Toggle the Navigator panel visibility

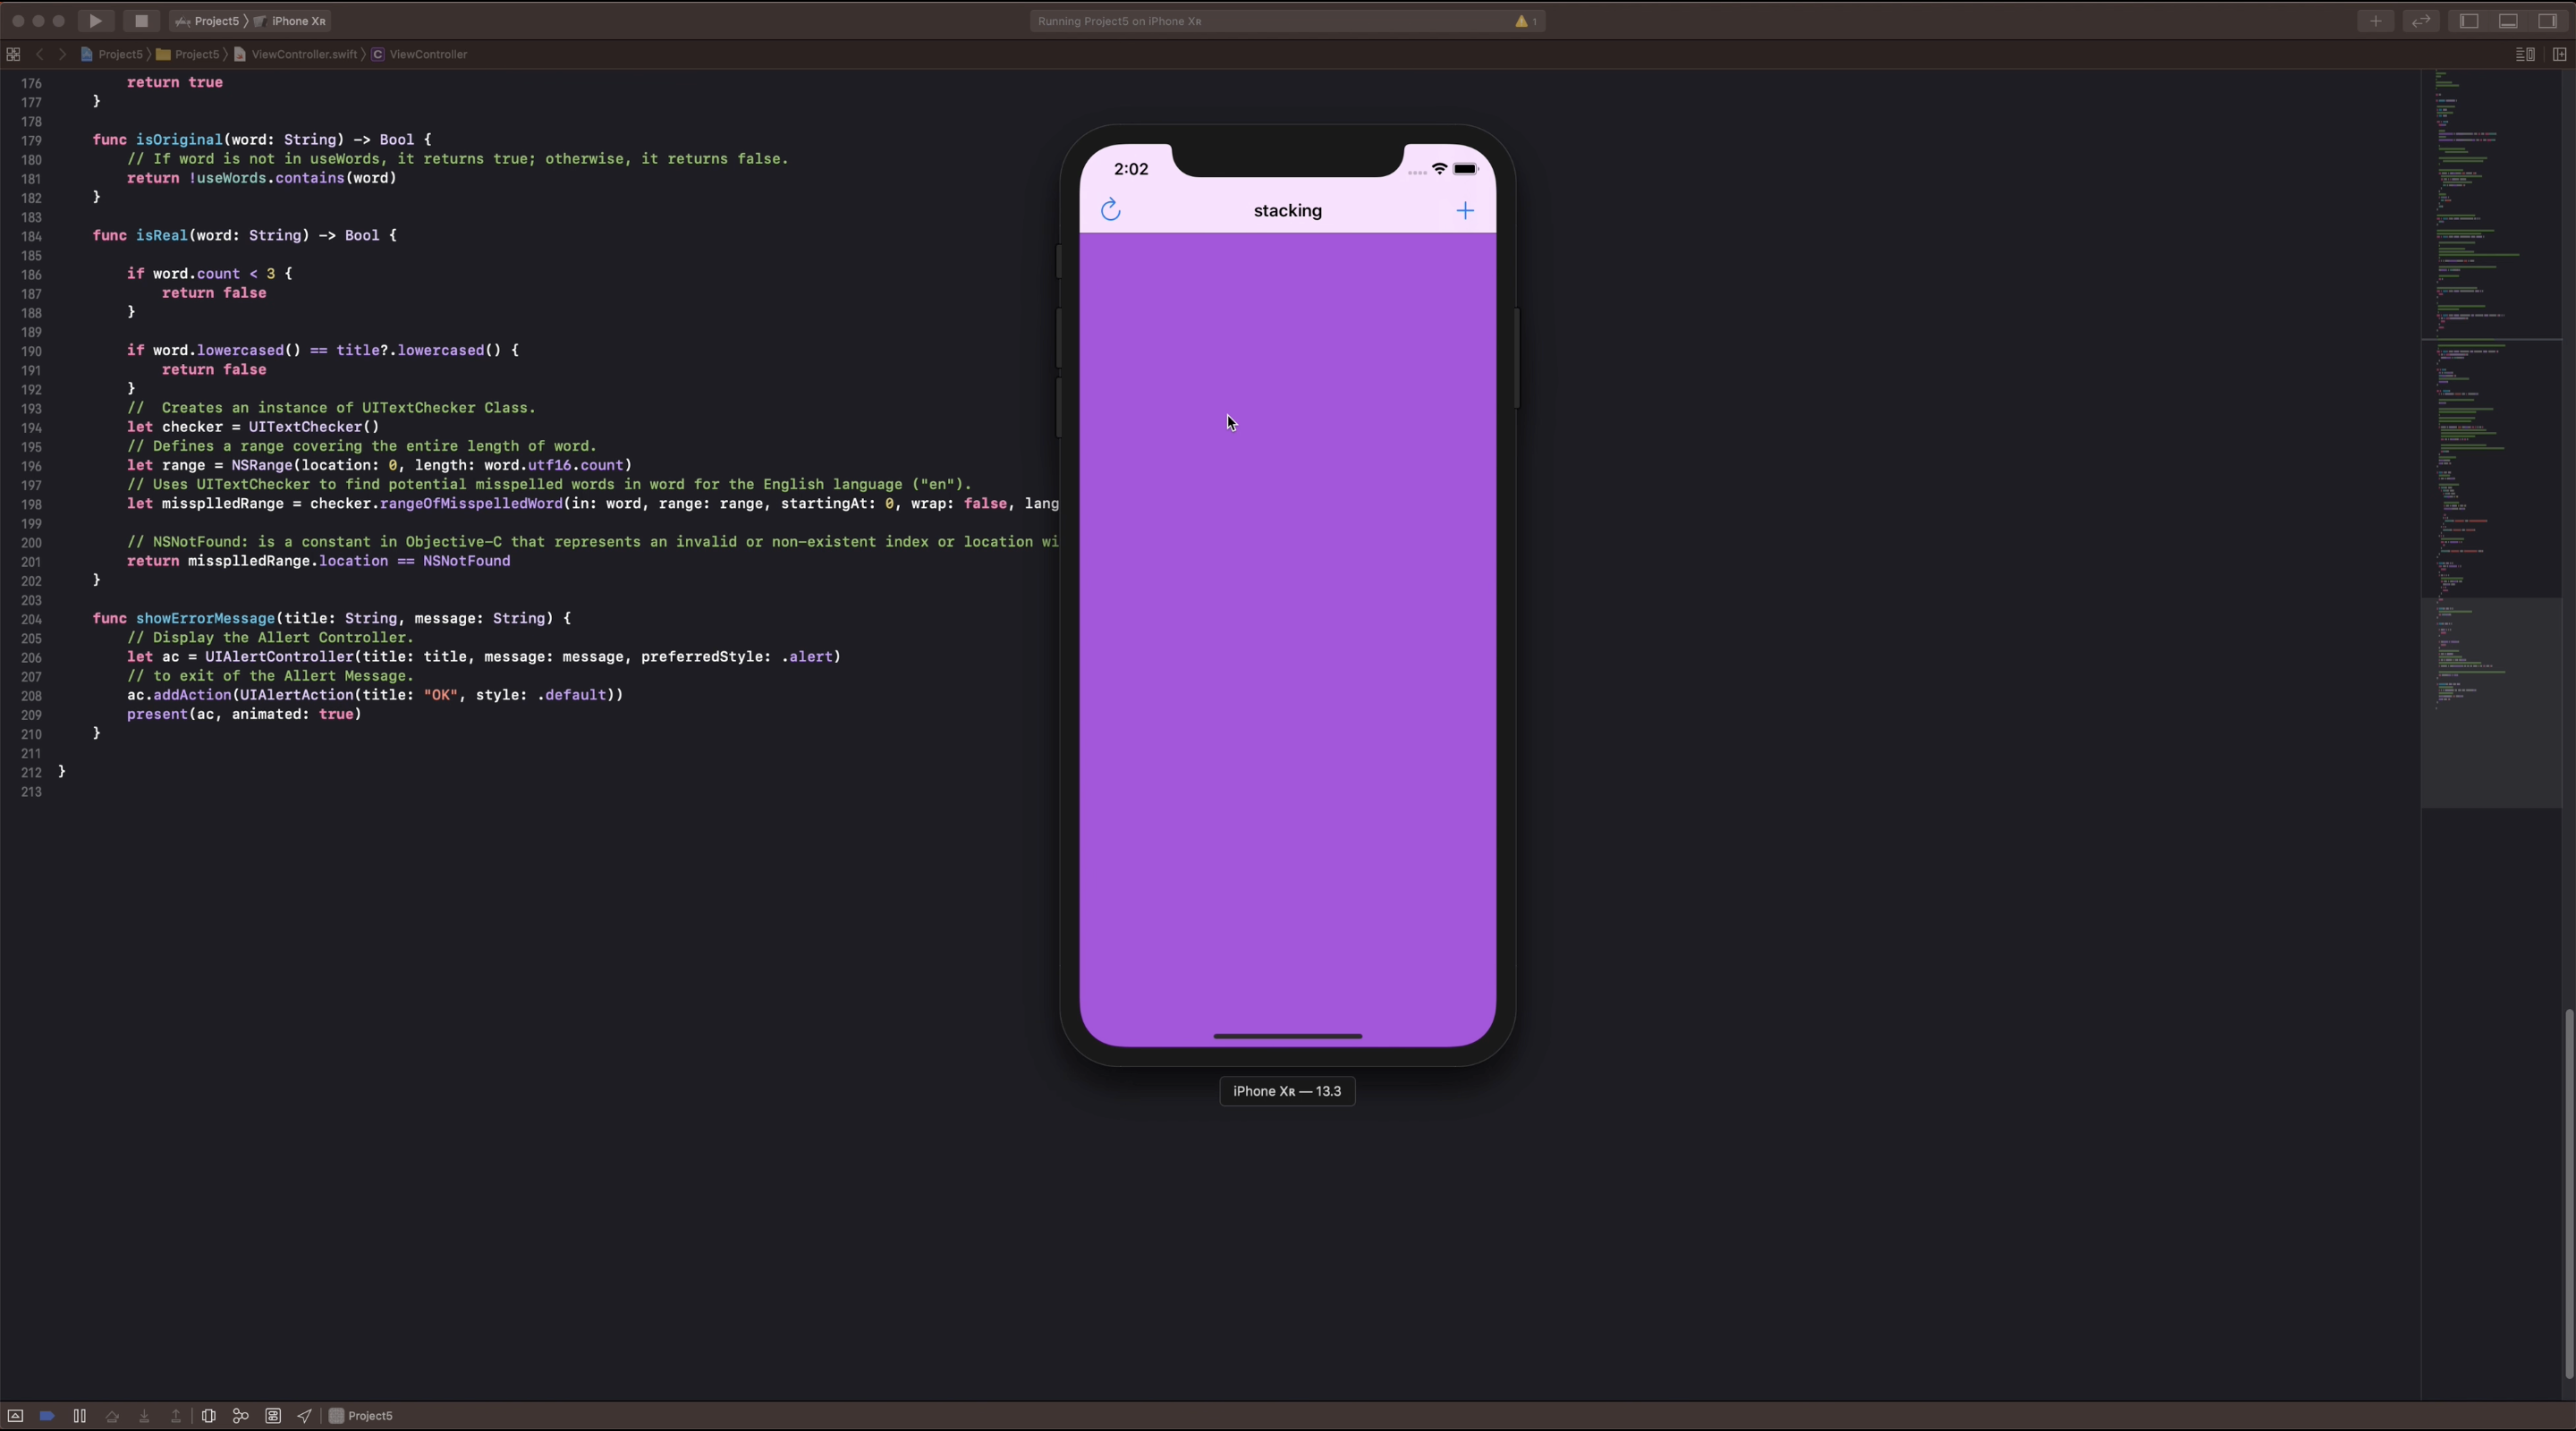[x=2468, y=21]
